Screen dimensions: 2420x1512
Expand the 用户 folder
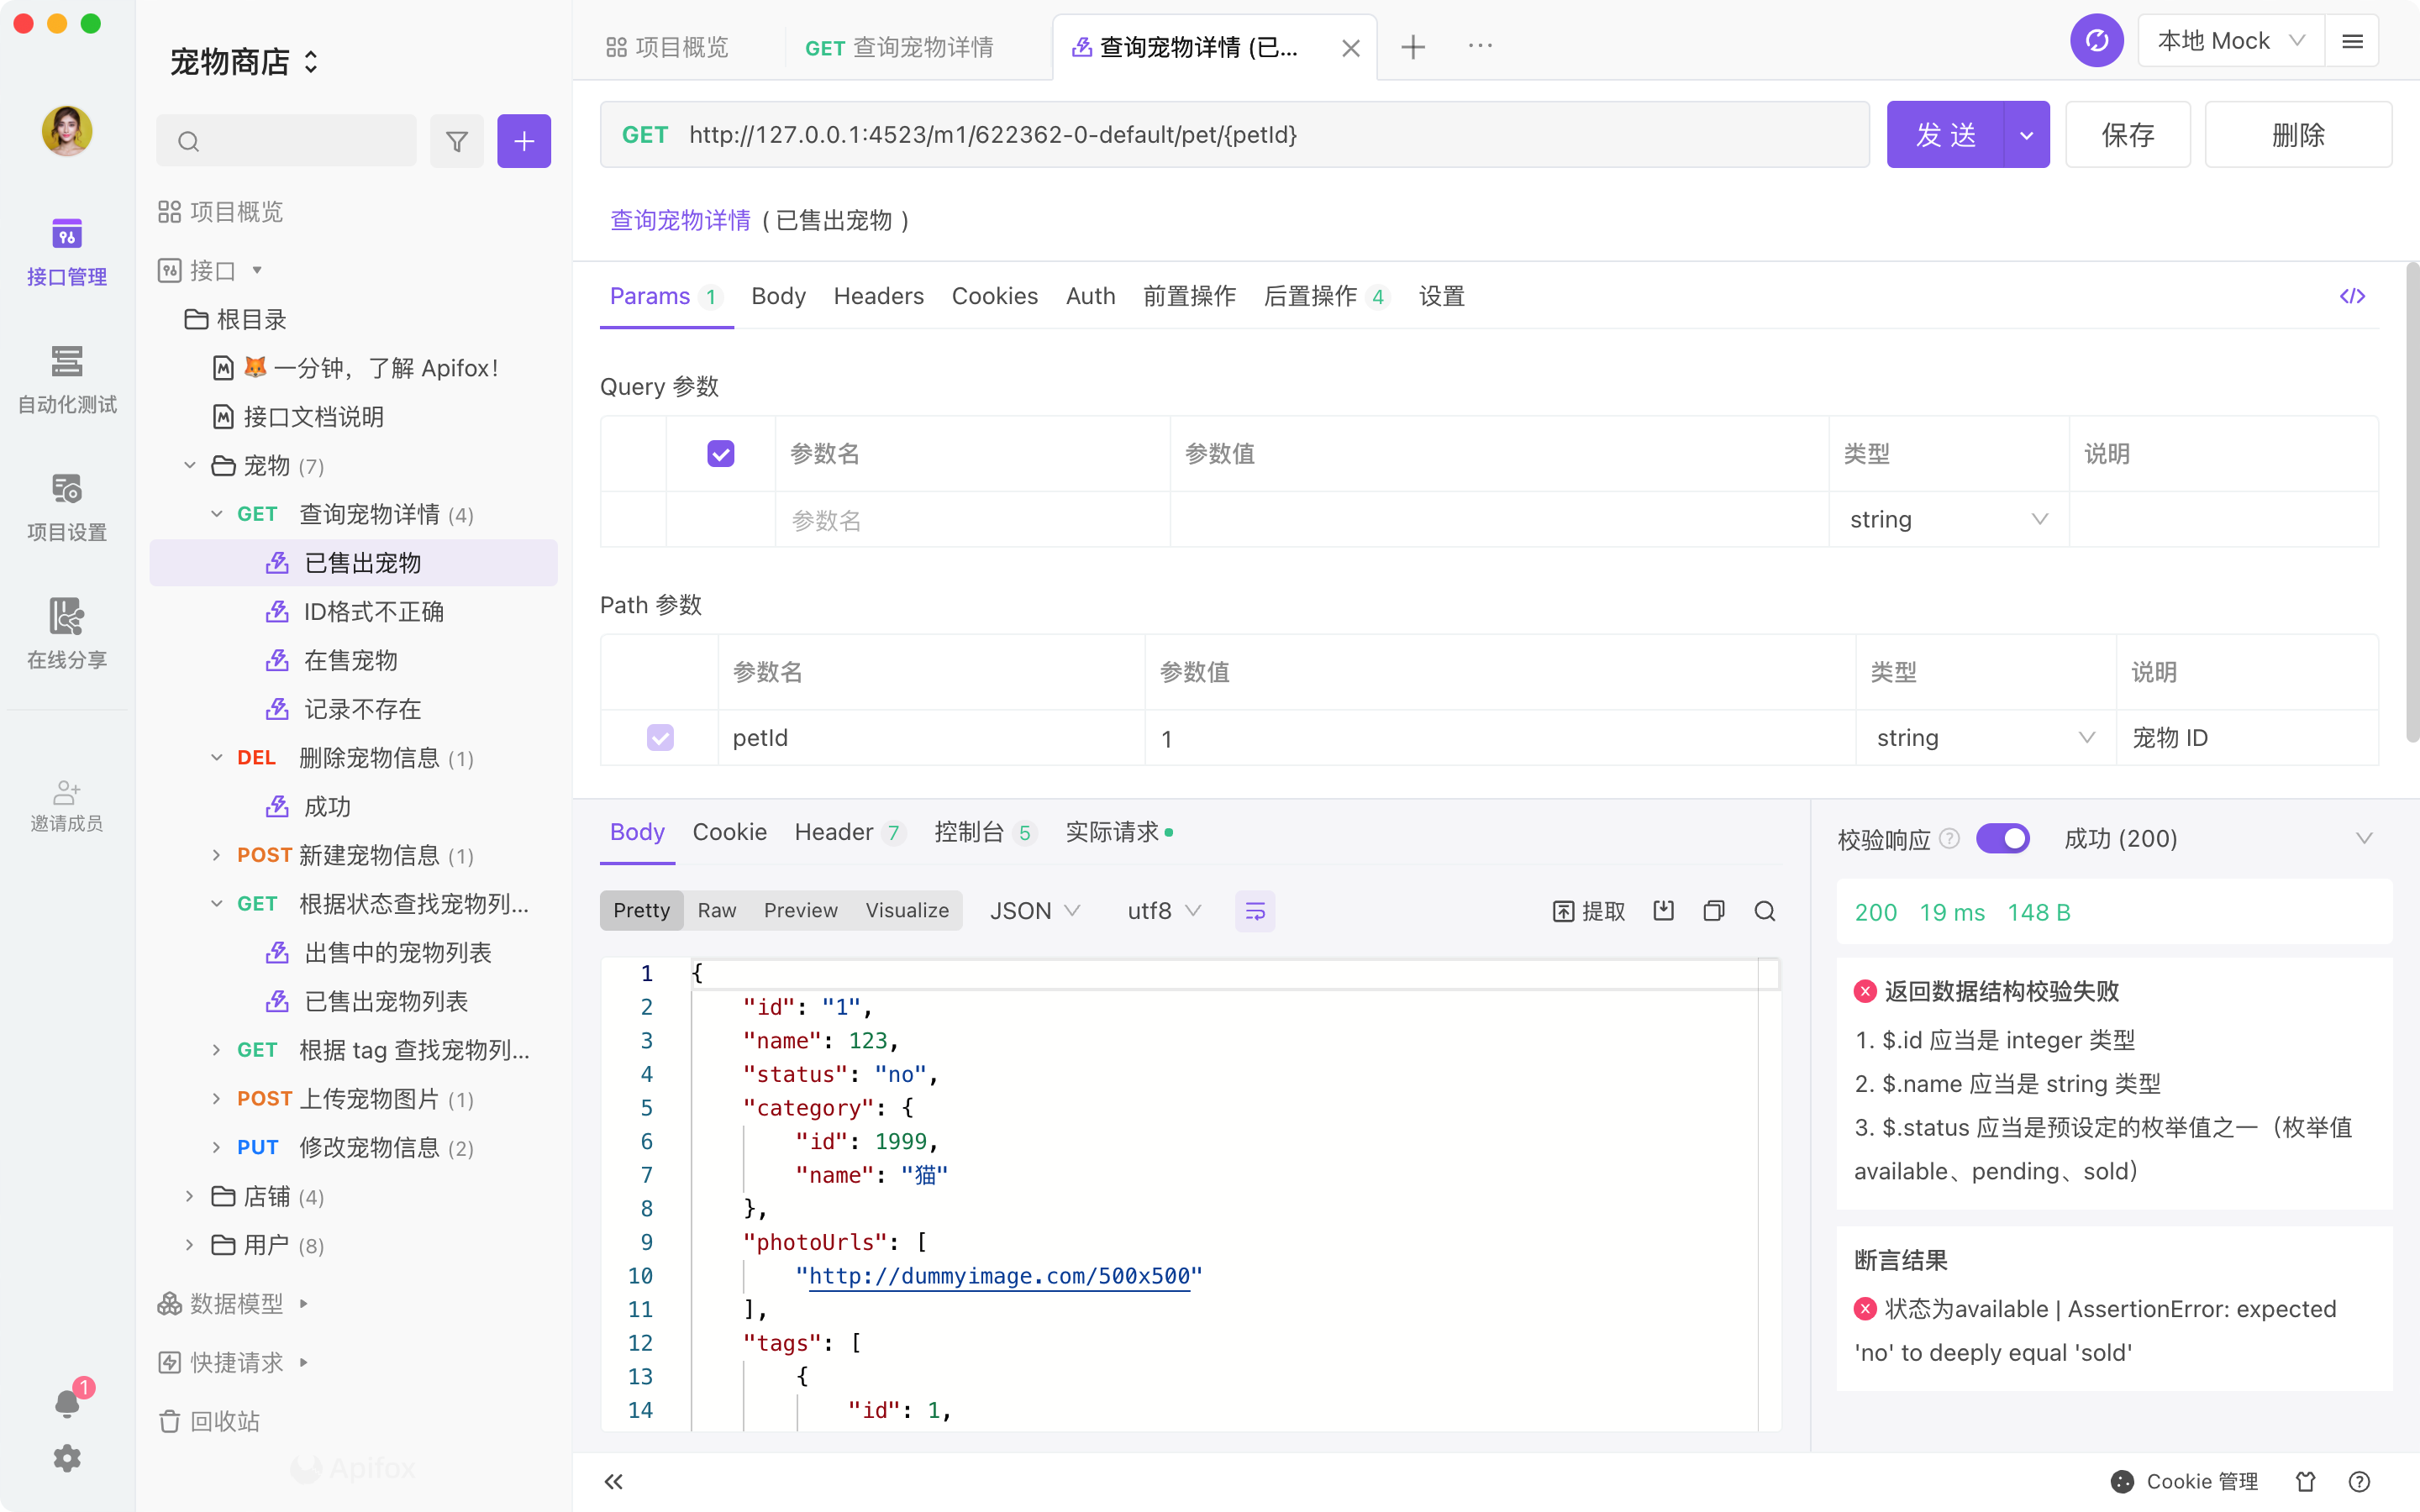pyautogui.click(x=189, y=1245)
